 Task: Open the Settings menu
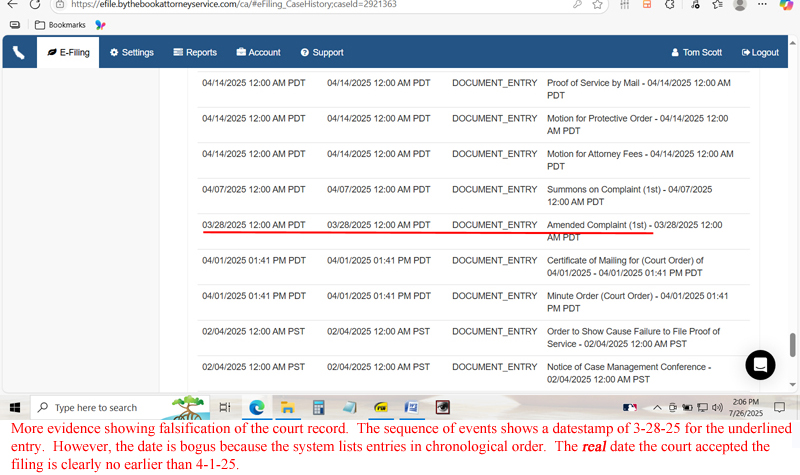(131, 52)
